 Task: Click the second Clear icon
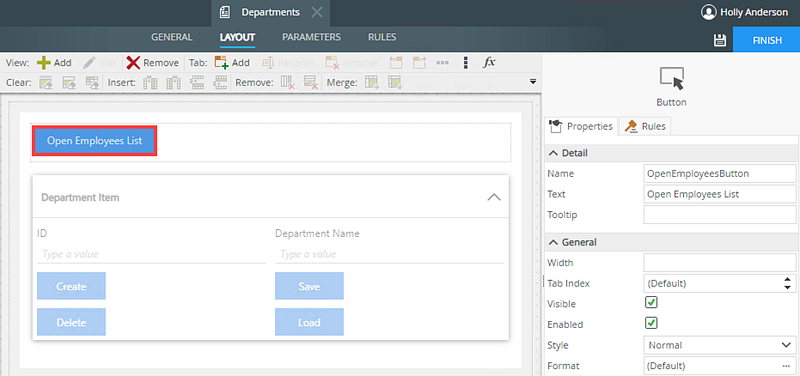69,82
